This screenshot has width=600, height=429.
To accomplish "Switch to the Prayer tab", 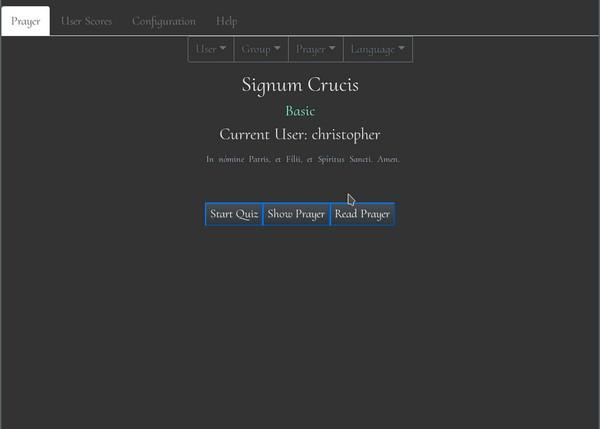I will (x=25, y=21).
